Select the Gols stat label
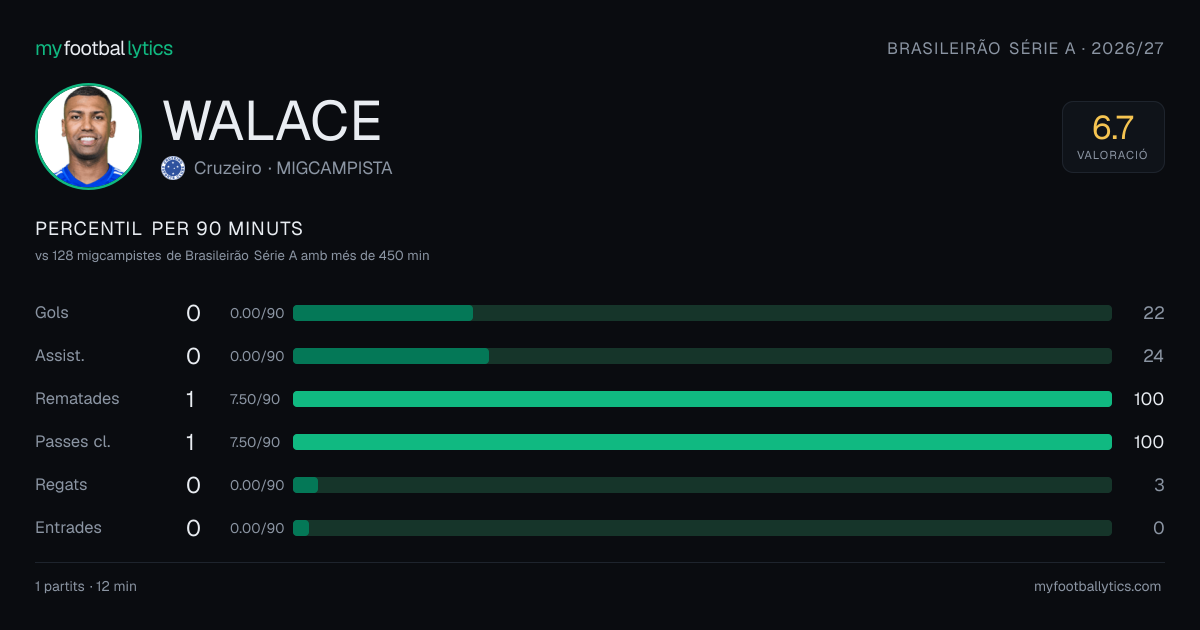This screenshot has height=630, width=1200. tap(52, 313)
